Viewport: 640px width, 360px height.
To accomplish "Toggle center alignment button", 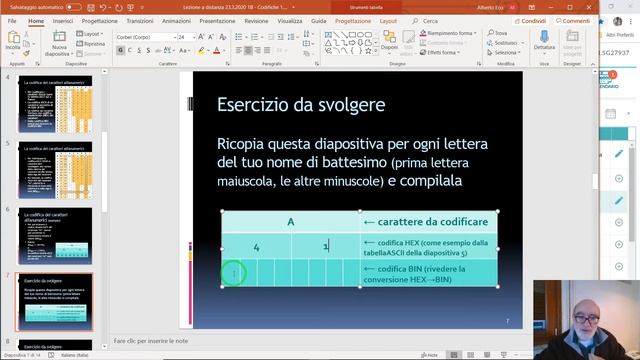I will click(x=248, y=51).
